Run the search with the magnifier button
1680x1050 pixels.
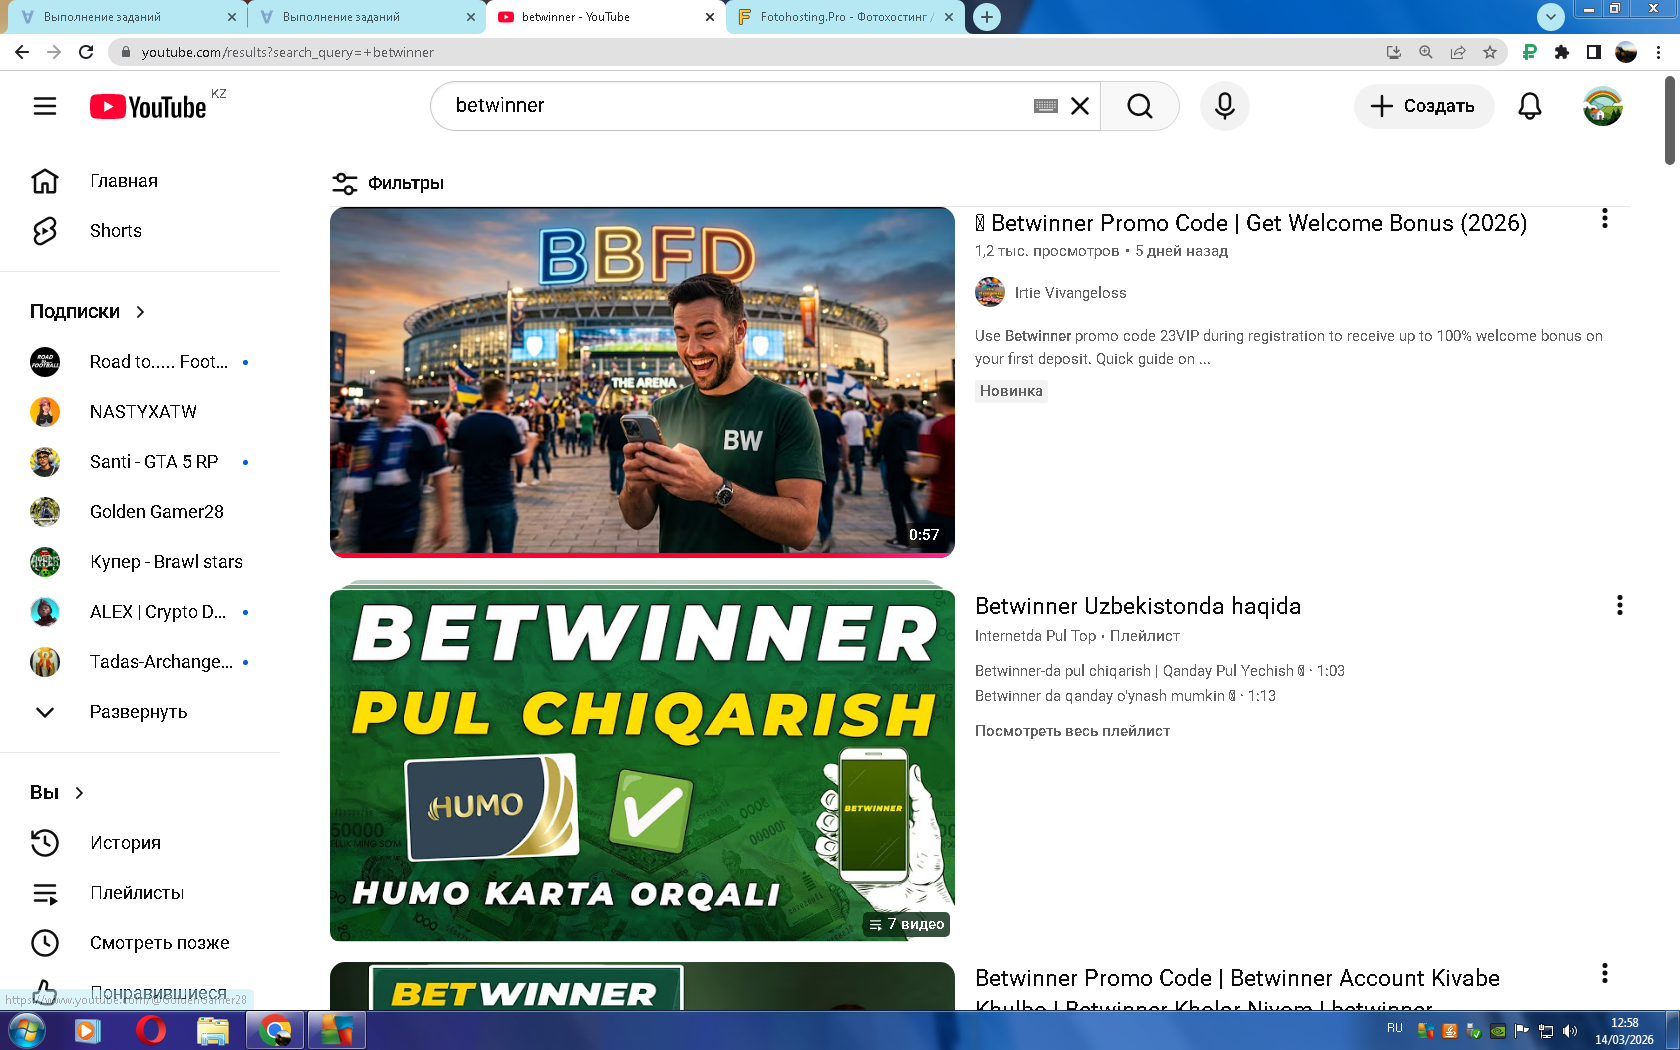[x=1140, y=106]
